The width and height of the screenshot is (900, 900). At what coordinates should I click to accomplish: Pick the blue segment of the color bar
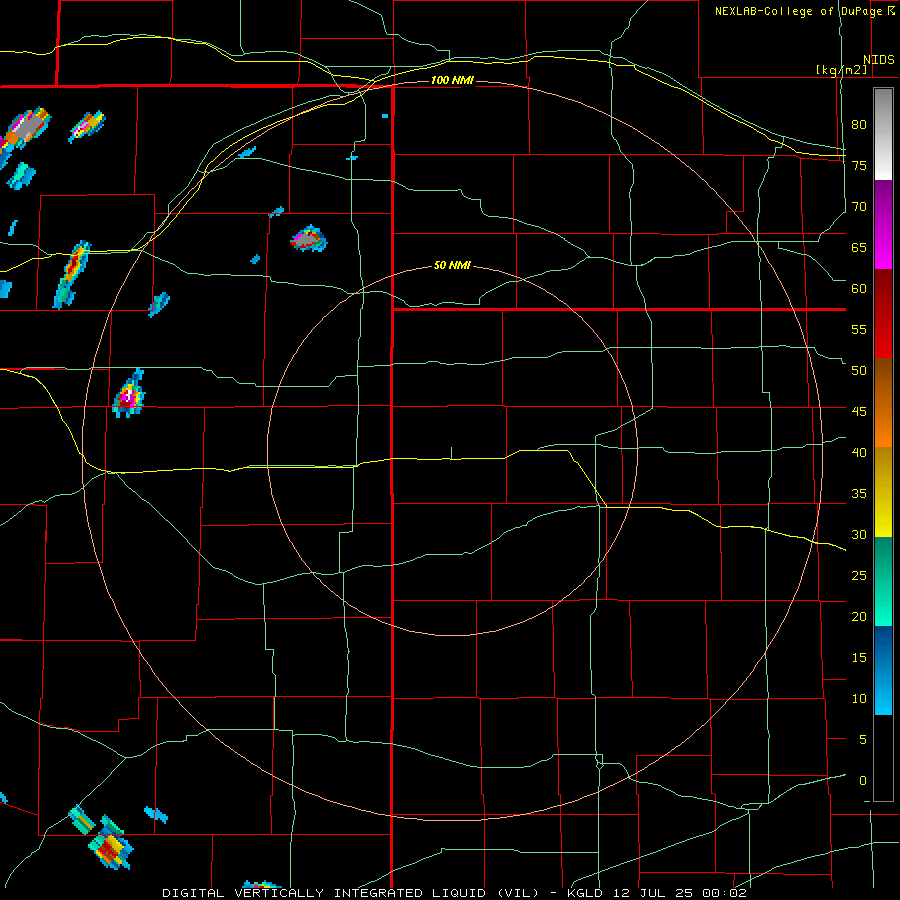point(883,670)
